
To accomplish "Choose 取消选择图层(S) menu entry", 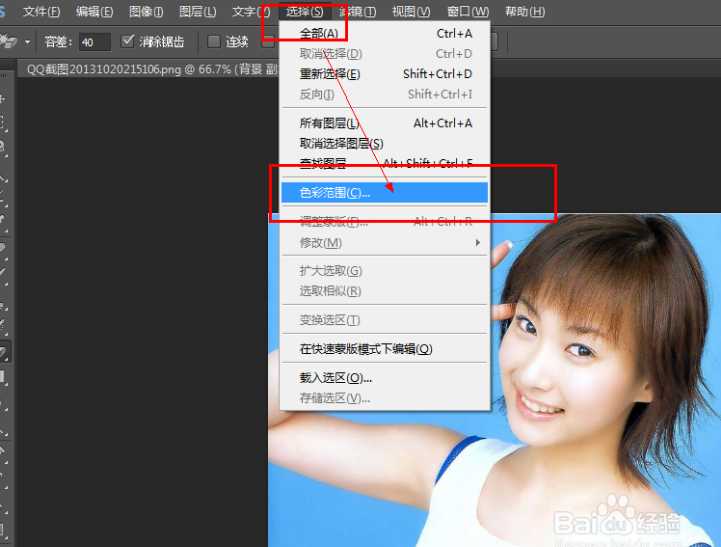I will [385, 143].
